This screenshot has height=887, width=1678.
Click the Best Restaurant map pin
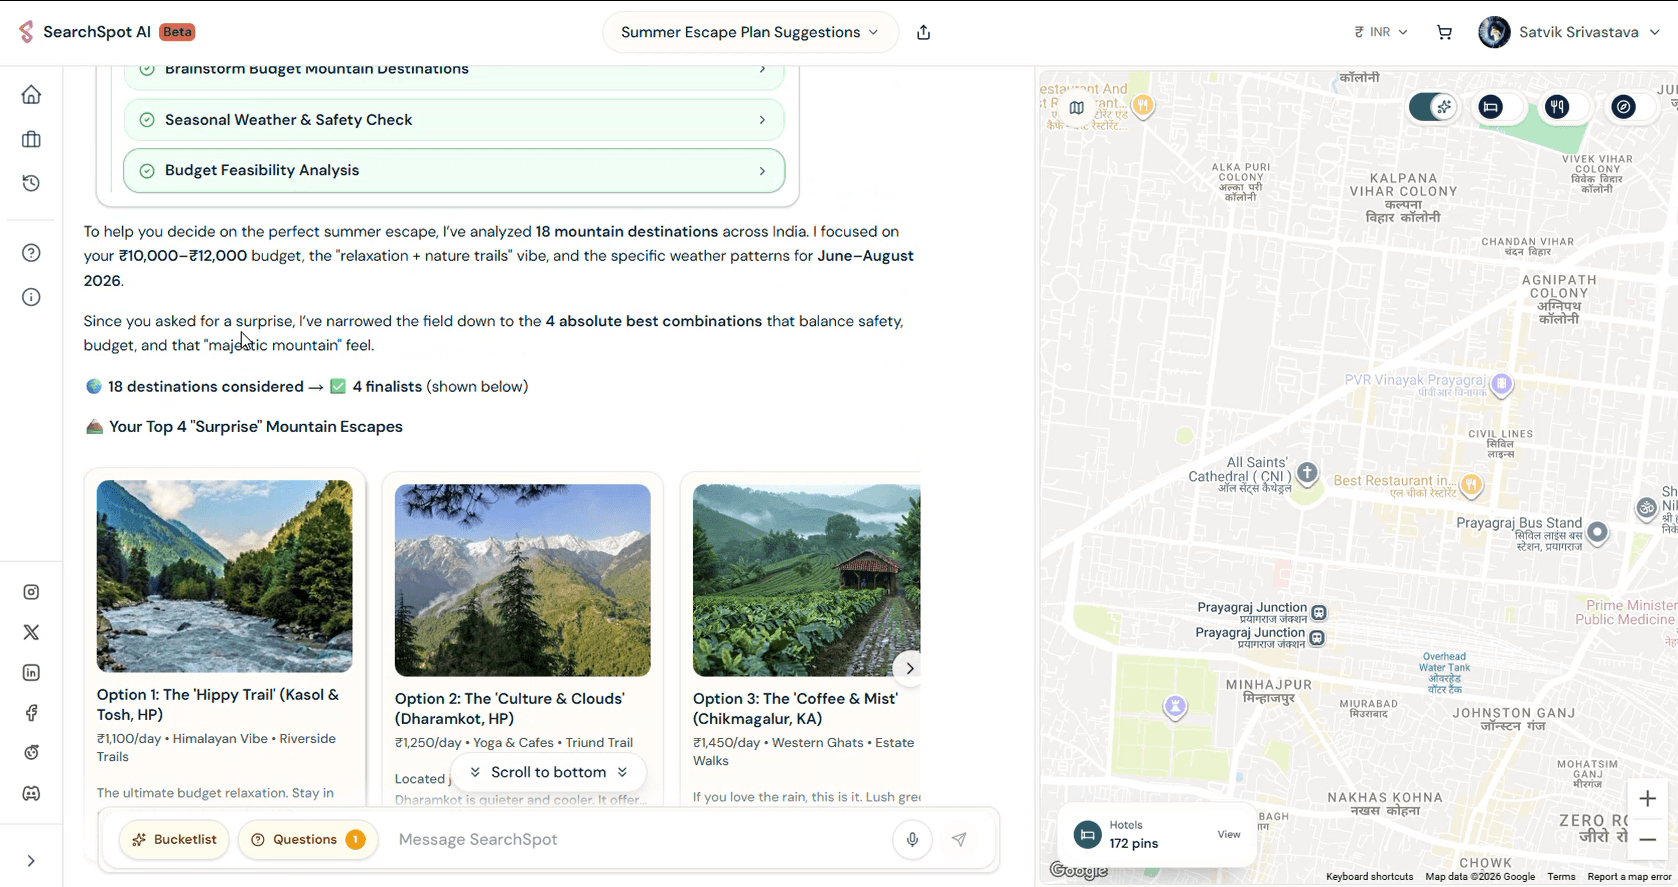(x=1470, y=485)
